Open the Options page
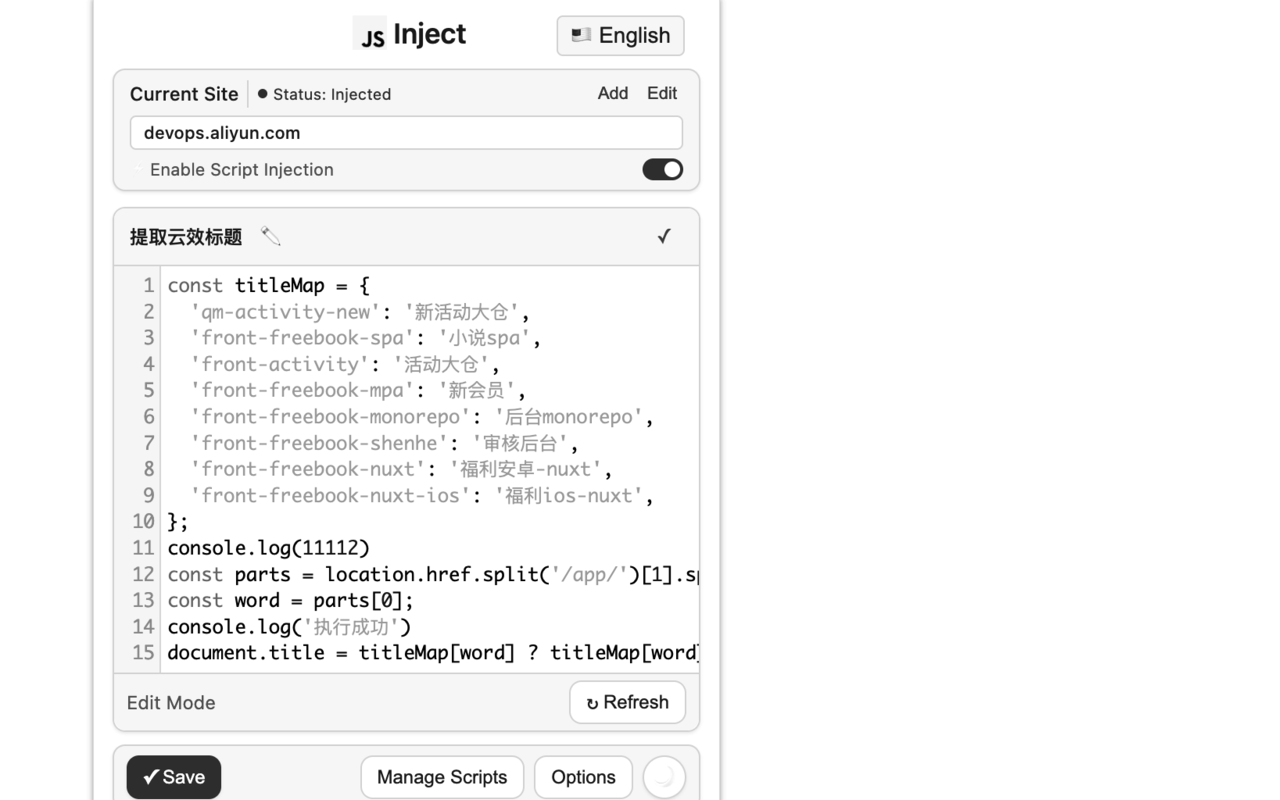Viewport: 1280px width, 800px height. (x=583, y=777)
